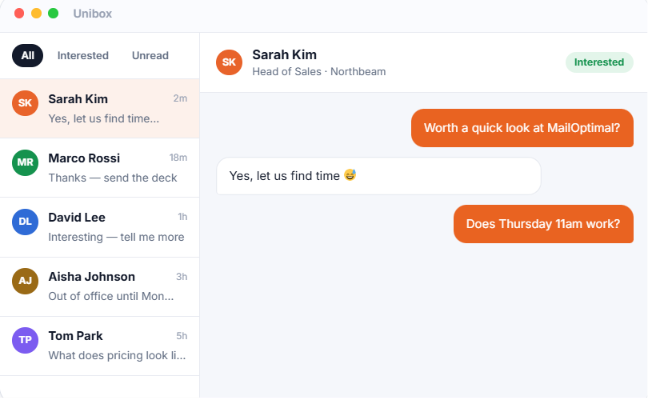The width and height of the screenshot is (648, 398).
Task: Maximize the window with green button
Action: 53,13
